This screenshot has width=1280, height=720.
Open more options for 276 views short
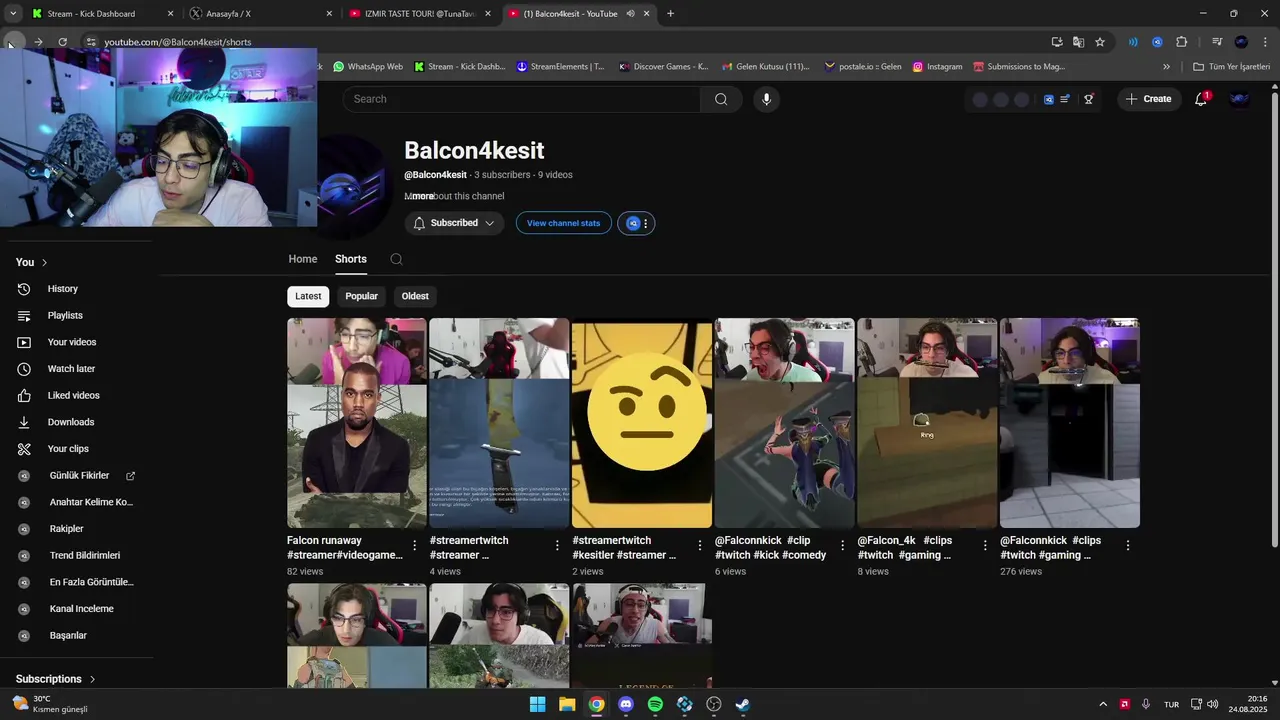tap(1127, 545)
